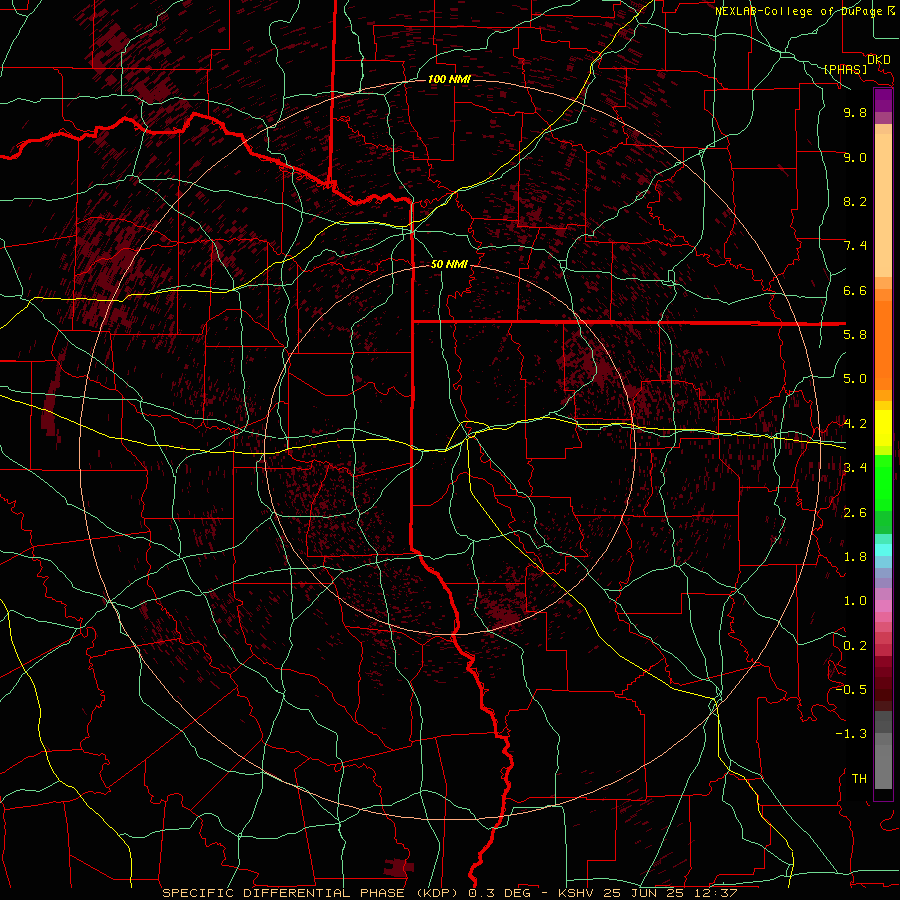Click the 0.2 legend value
The width and height of the screenshot is (900, 900).
855,646
